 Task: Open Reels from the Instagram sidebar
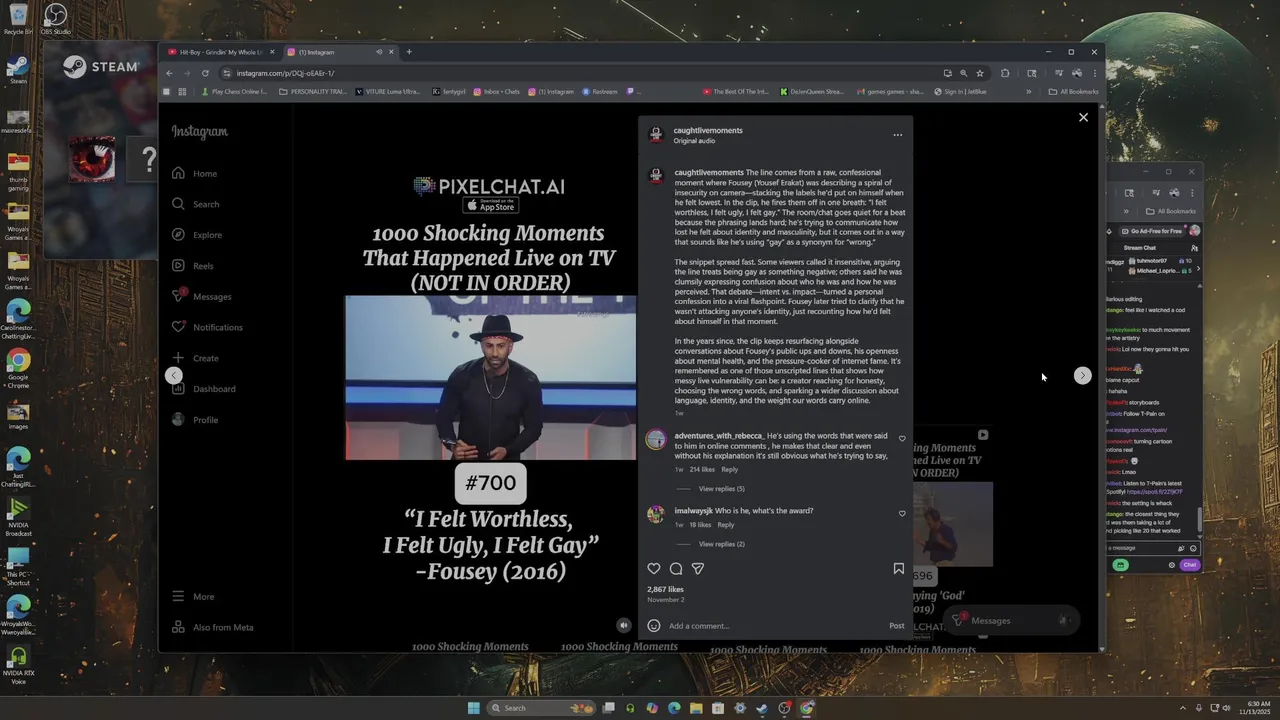pos(193,266)
